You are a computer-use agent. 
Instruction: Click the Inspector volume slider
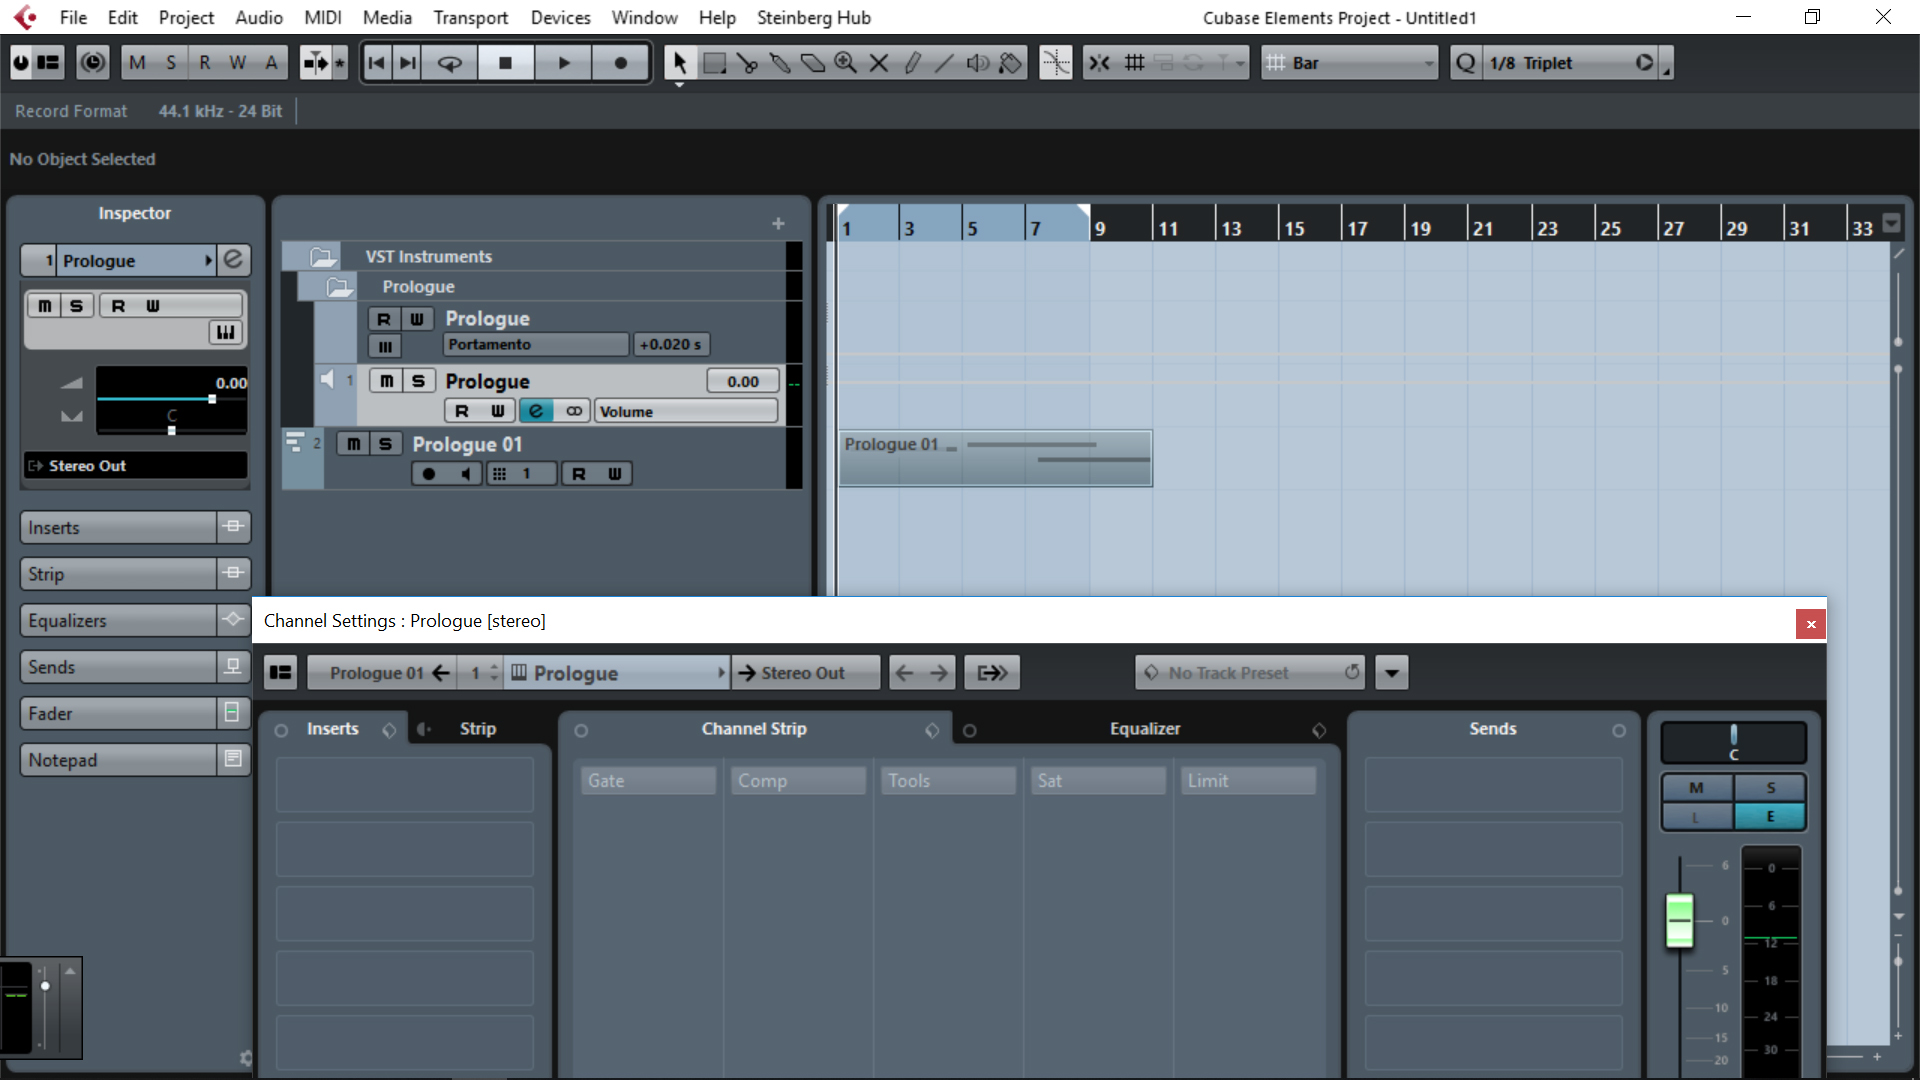pyautogui.click(x=171, y=399)
